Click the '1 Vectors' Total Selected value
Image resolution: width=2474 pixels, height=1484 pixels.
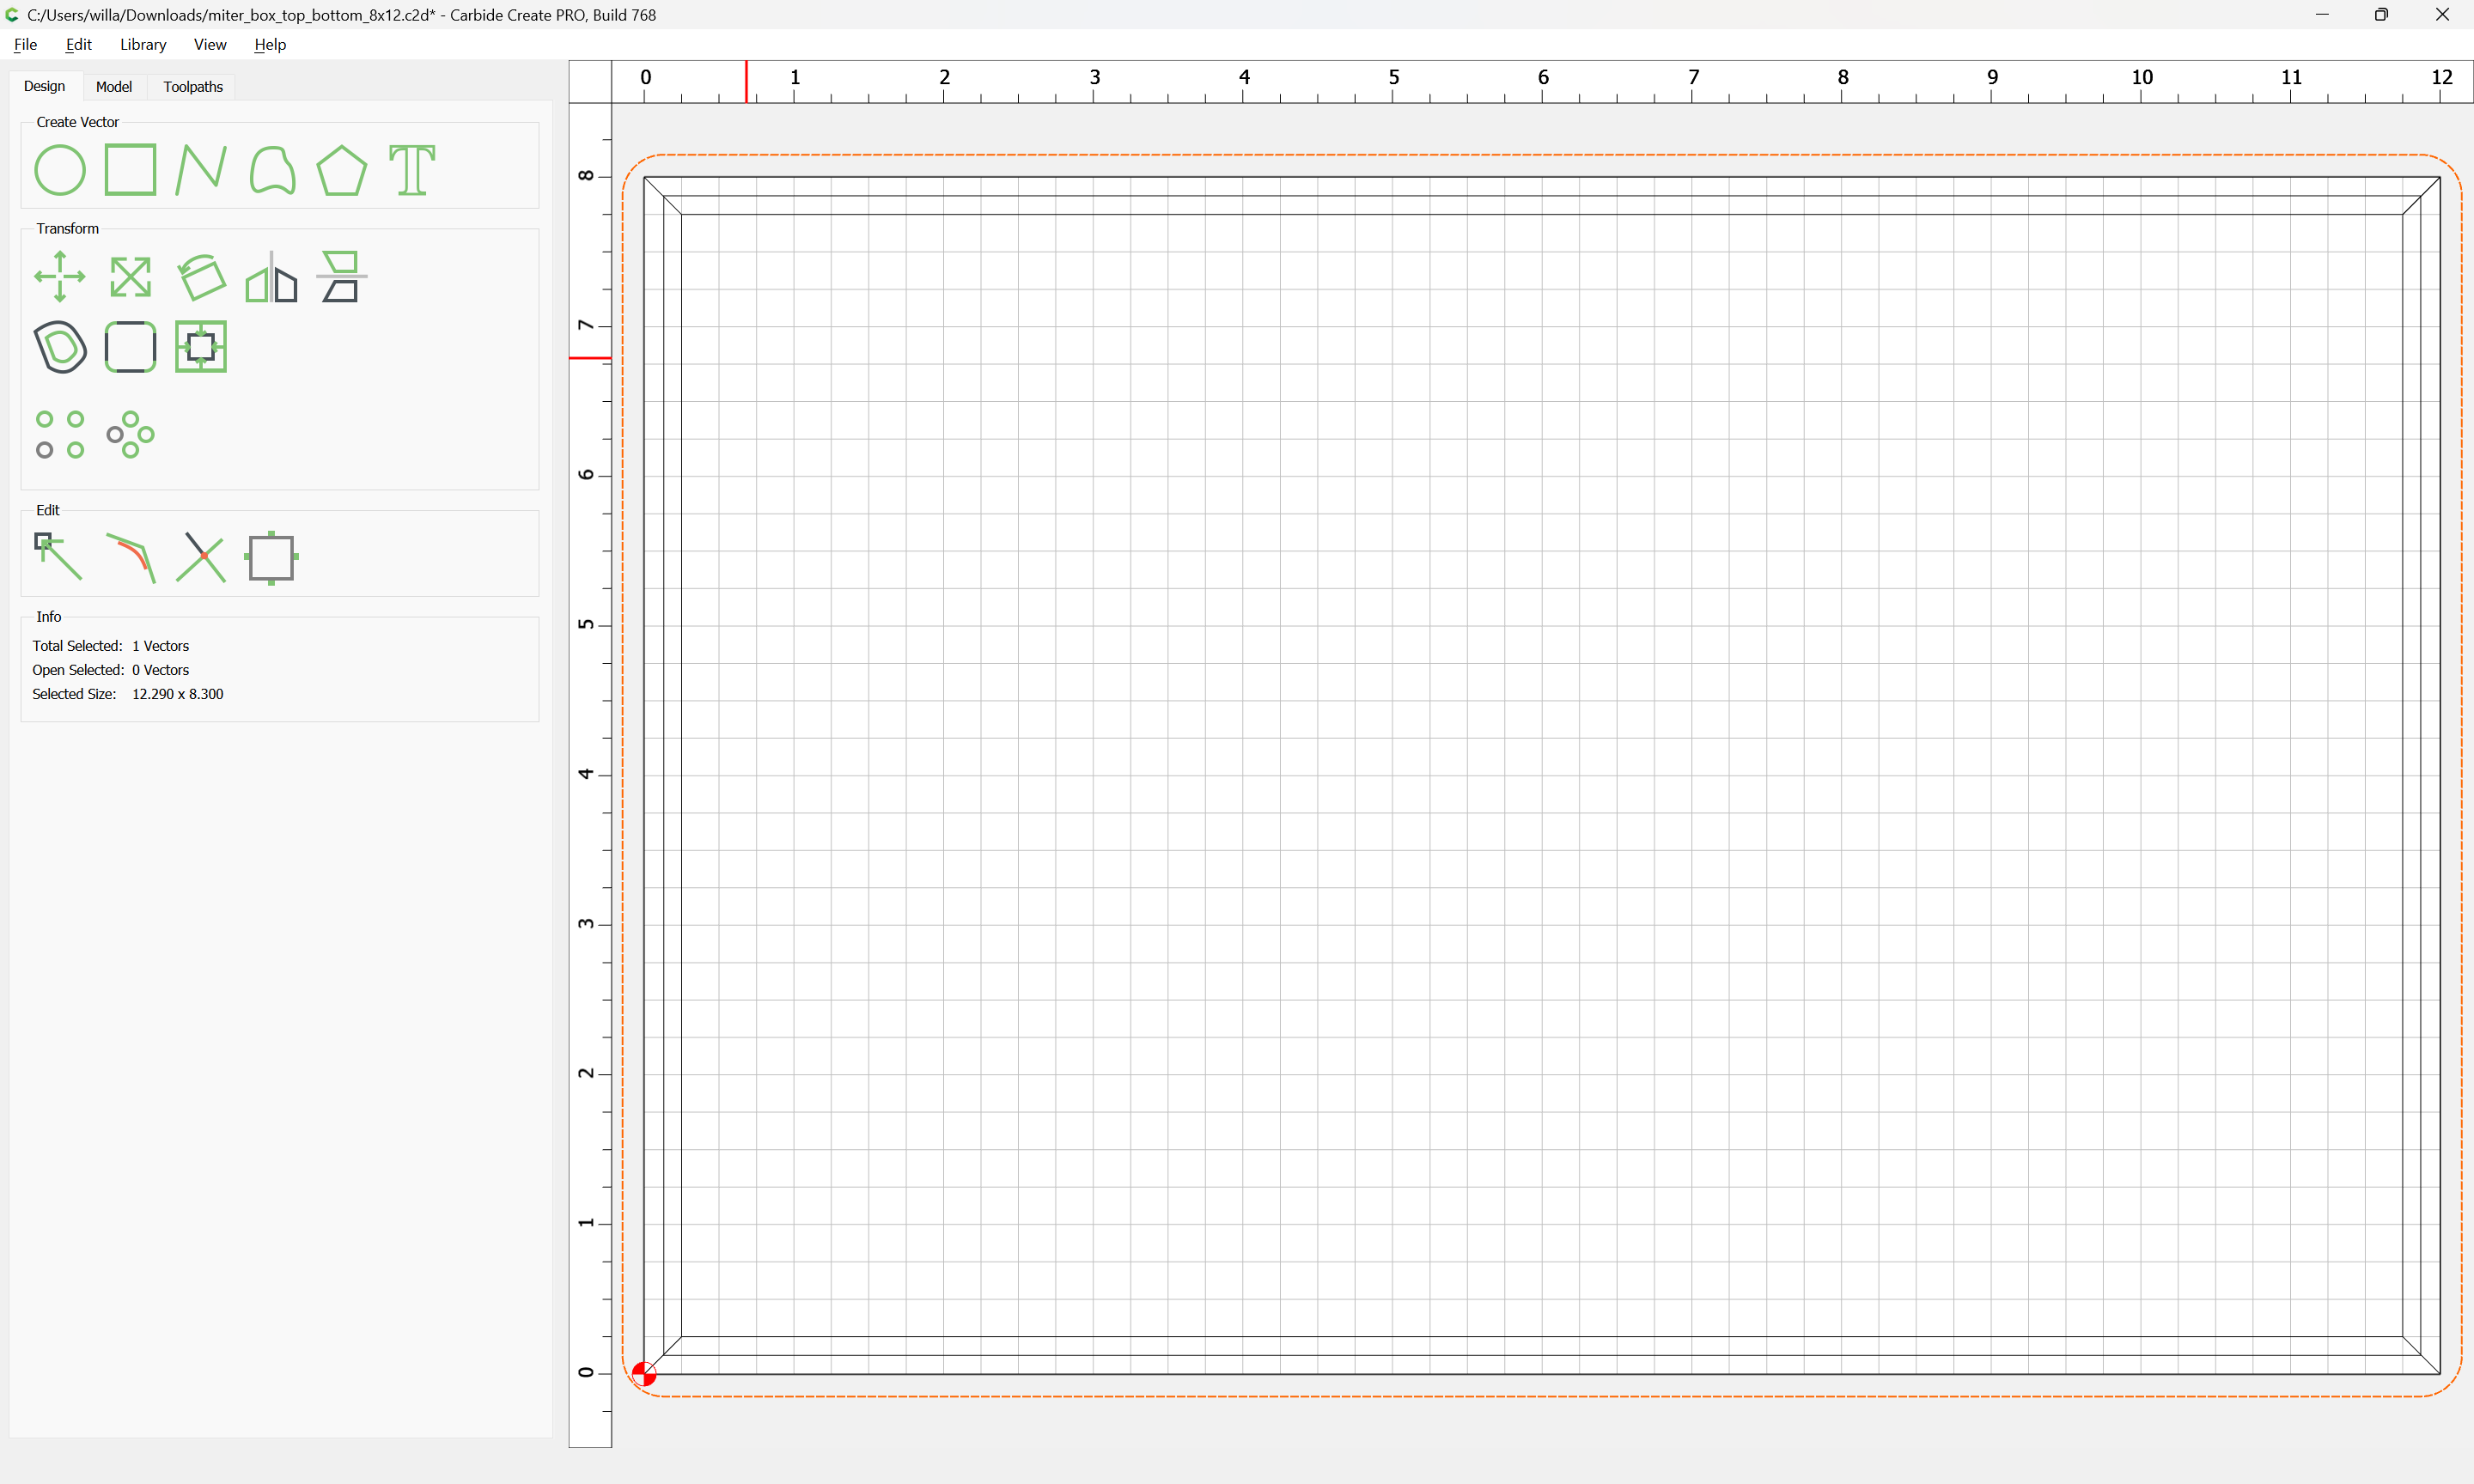pyautogui.click(x=160, y=646)
